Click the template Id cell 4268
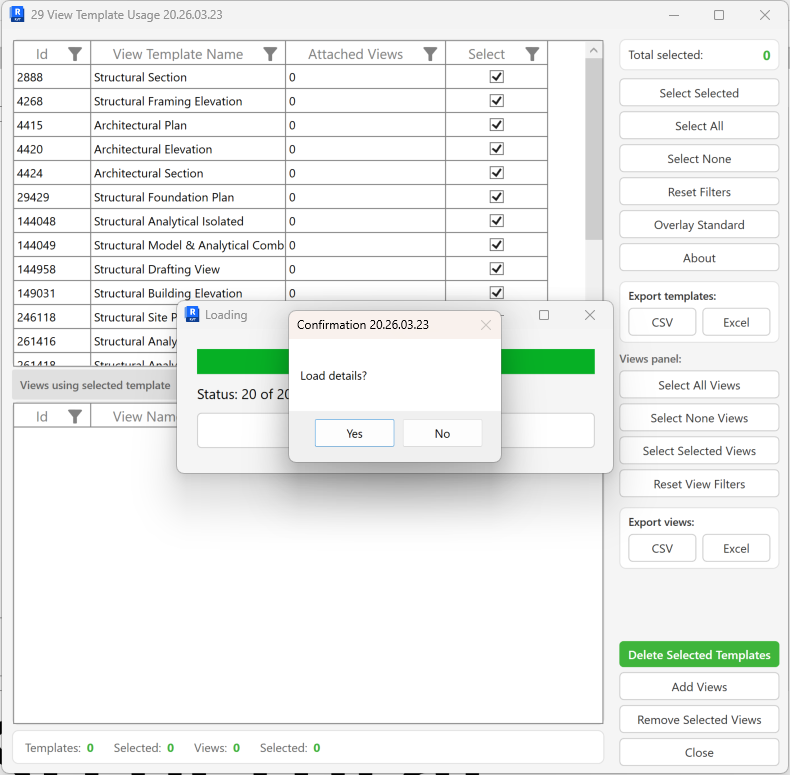The width and height of the screenshot is (790, 775). click(52, 101)
